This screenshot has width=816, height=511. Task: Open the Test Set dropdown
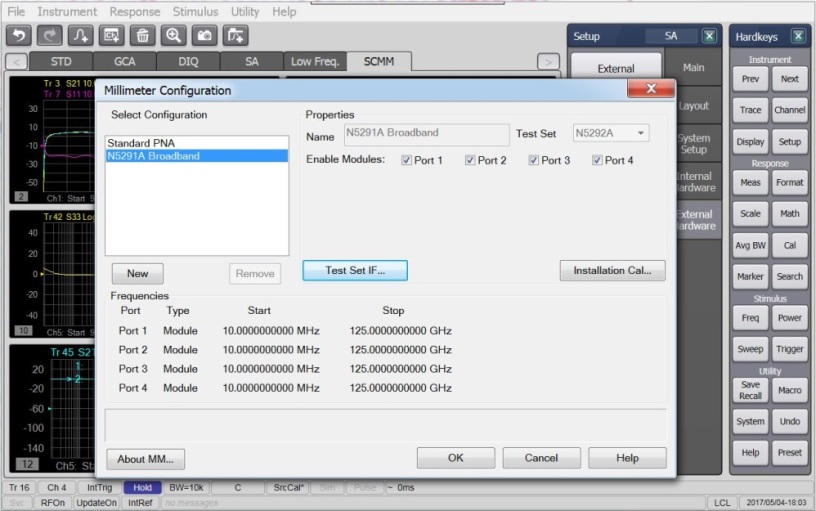[611, 133]
